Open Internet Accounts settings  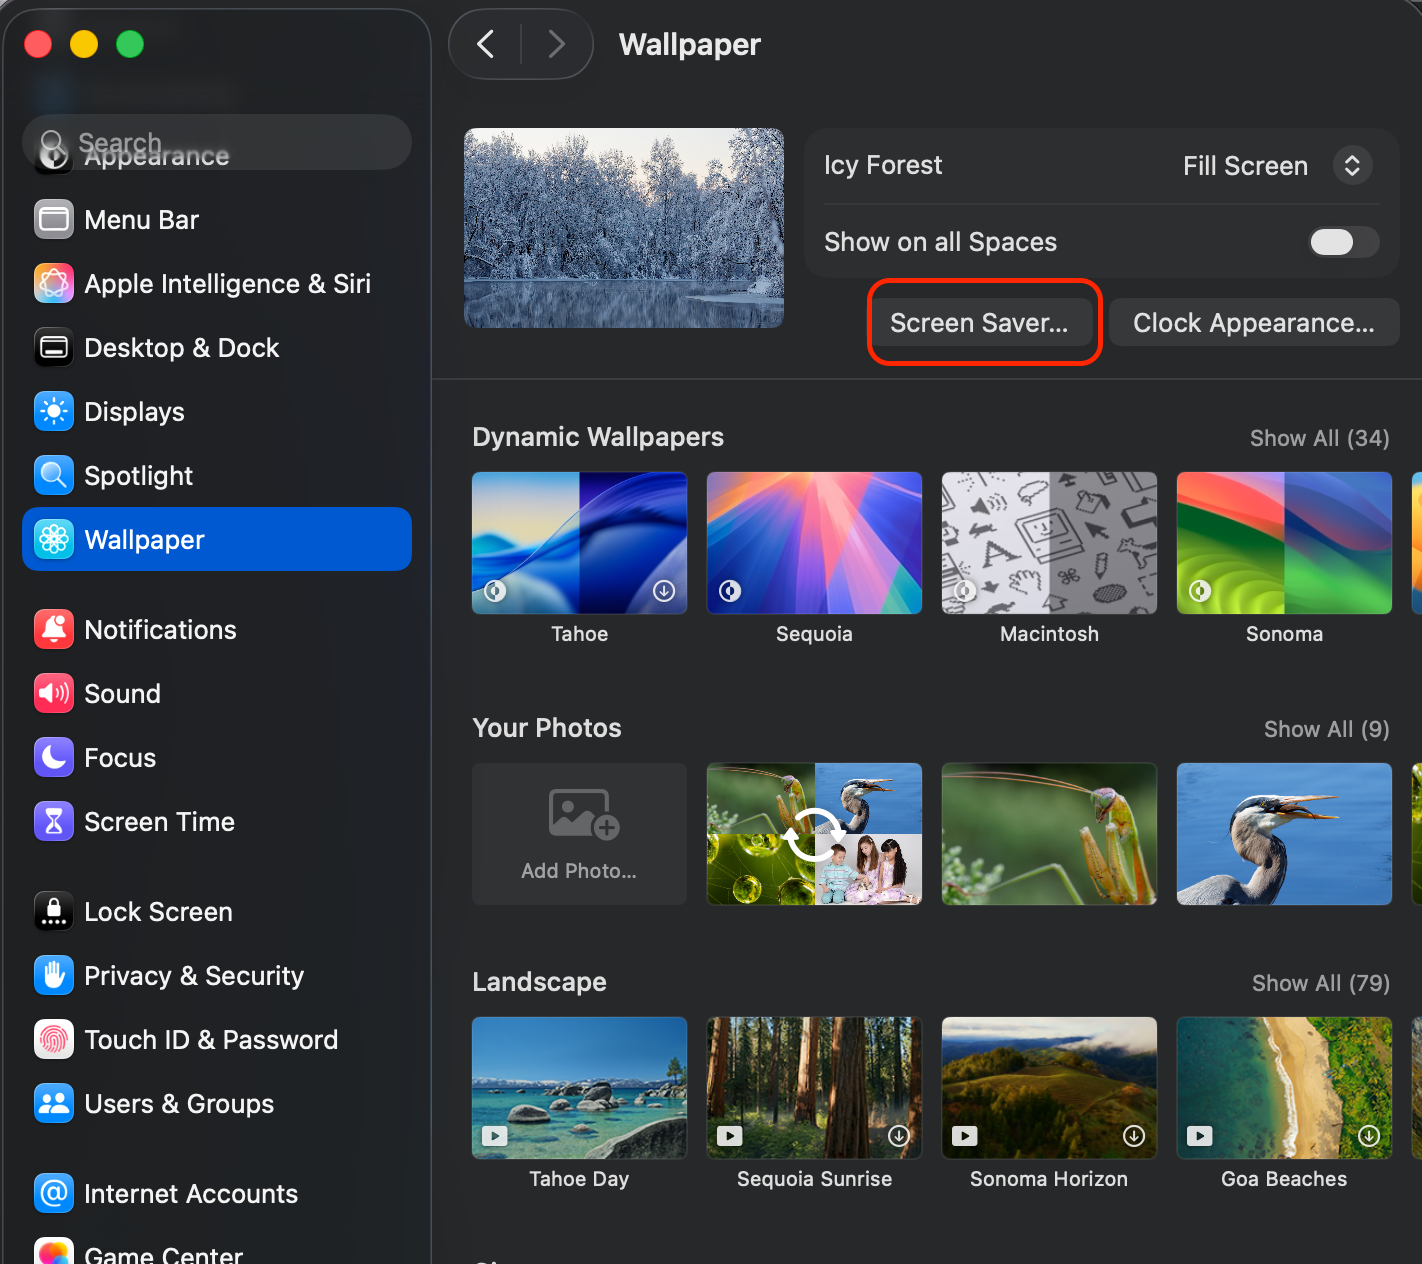point(217,1194)
